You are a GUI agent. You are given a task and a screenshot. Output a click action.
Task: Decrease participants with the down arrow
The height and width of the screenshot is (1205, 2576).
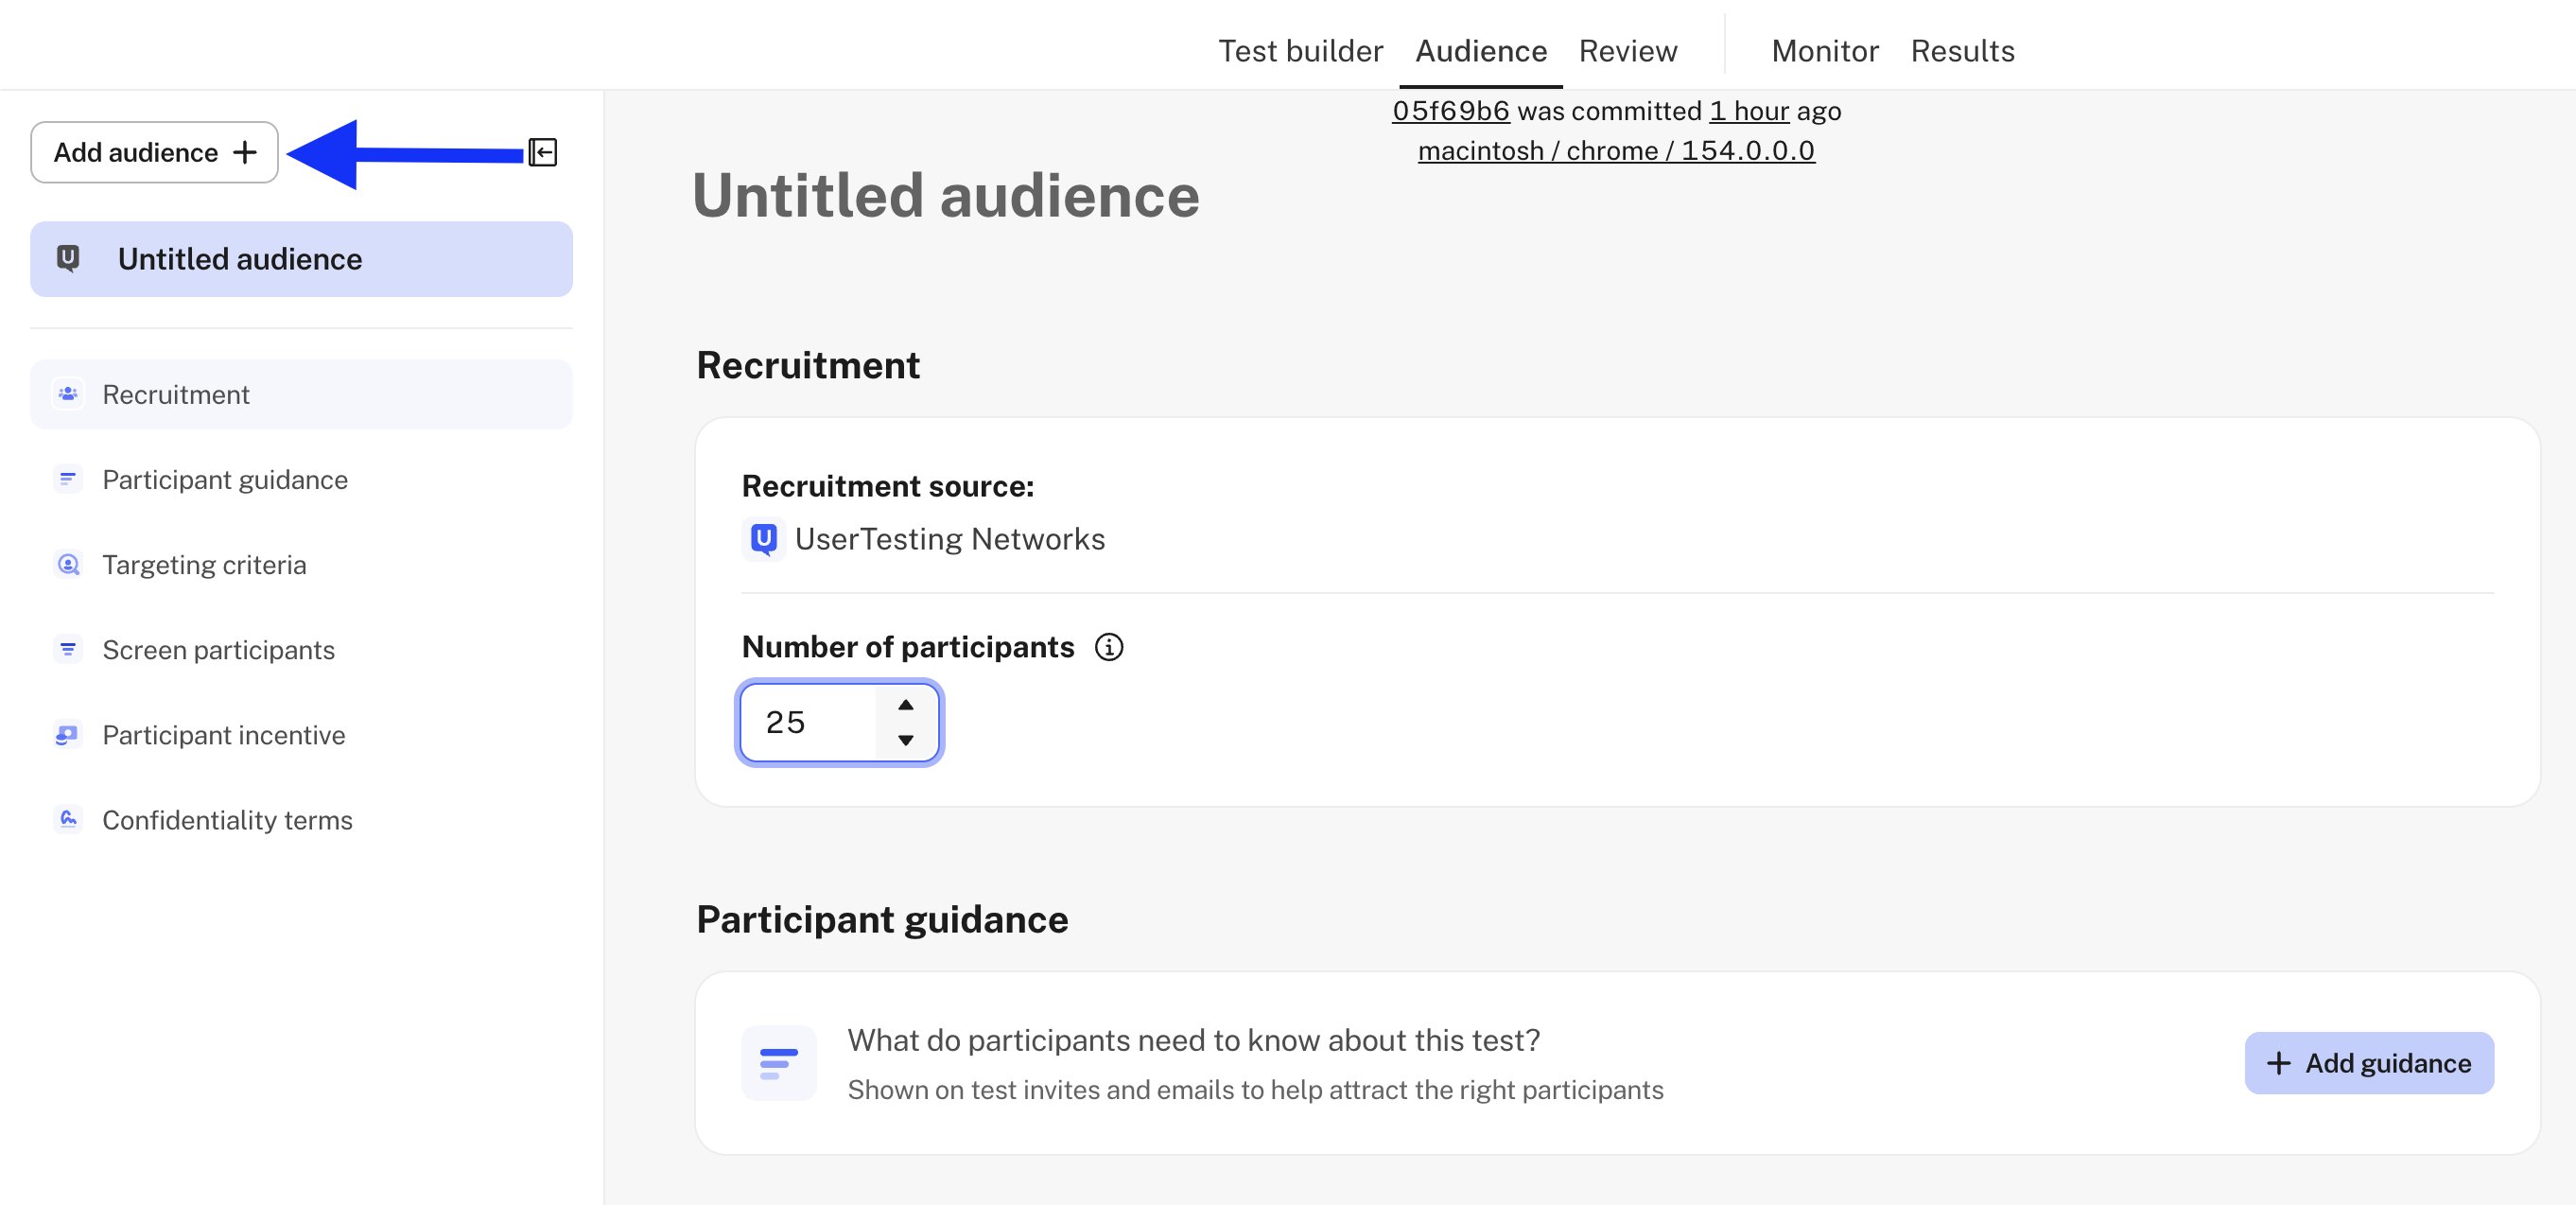click(x=905, y=740)
